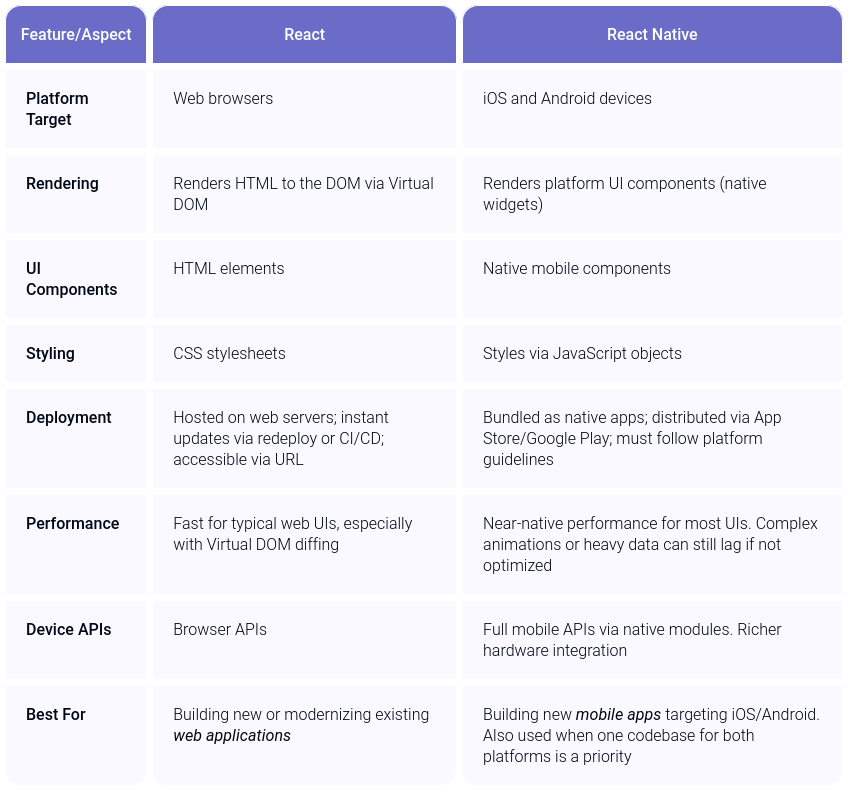Viewport: 848px width, 791px height.
Task: Click the Feature/Aspect column header
Action: pyautogui.click(x=76, y=34)
